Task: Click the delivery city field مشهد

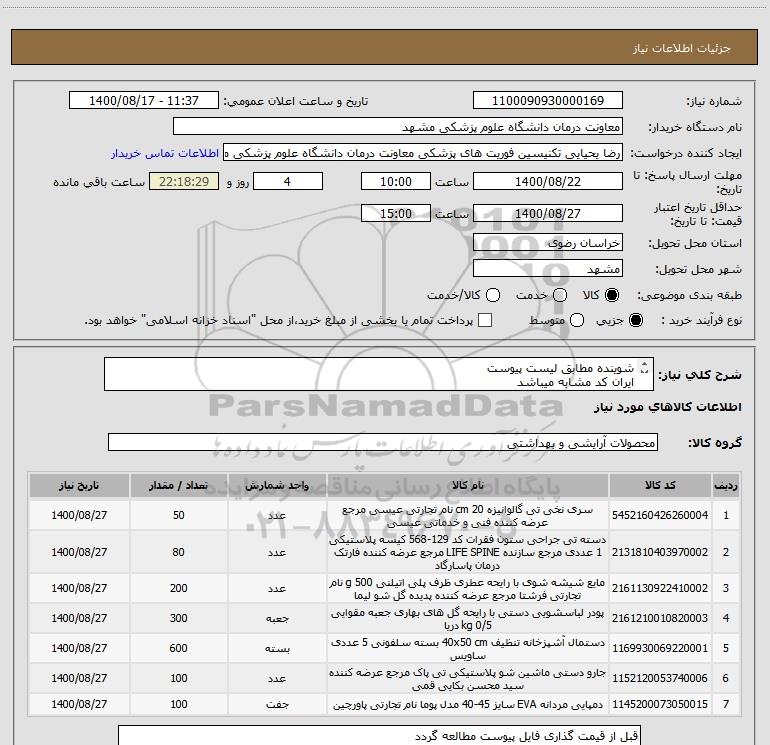Action: 548,269
